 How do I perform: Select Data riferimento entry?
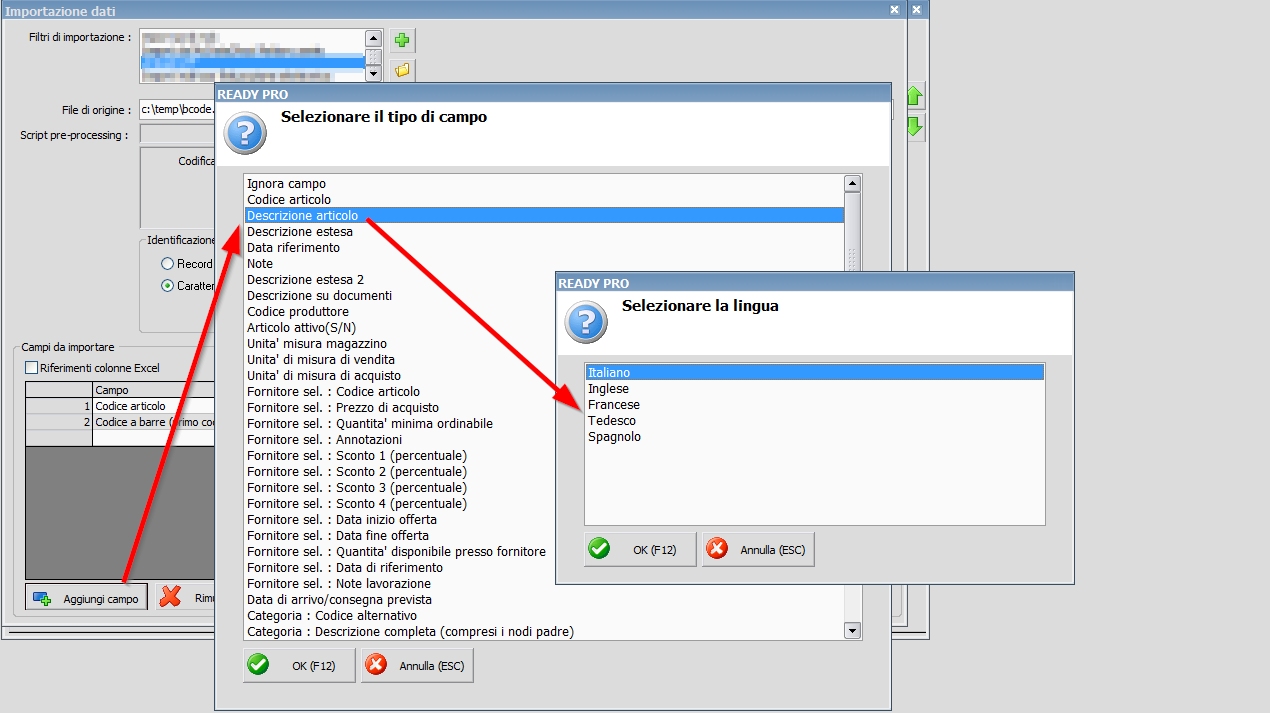[544, 247]
